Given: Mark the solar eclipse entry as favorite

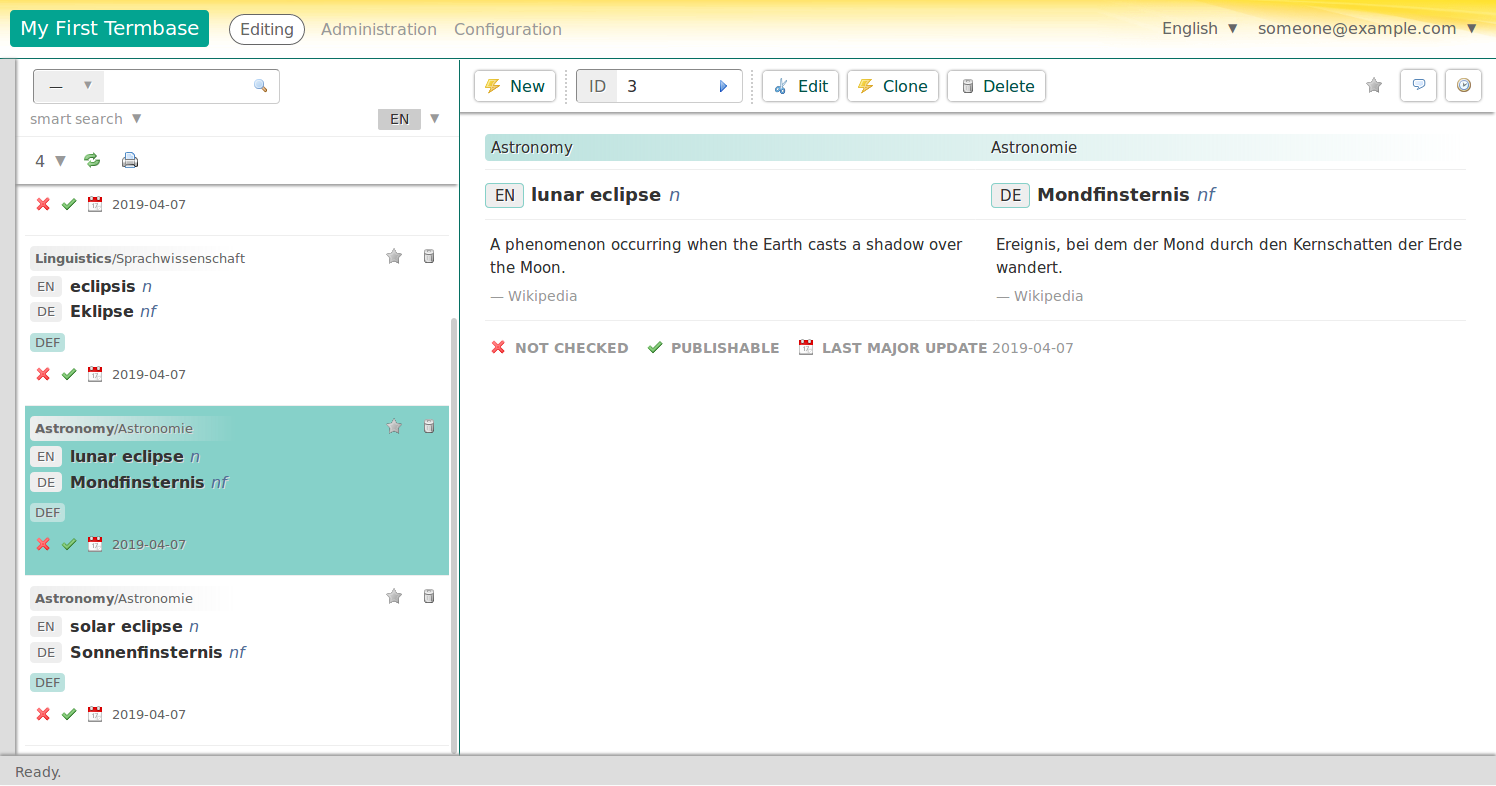Looking at the screenshot, I should (393, 596).
